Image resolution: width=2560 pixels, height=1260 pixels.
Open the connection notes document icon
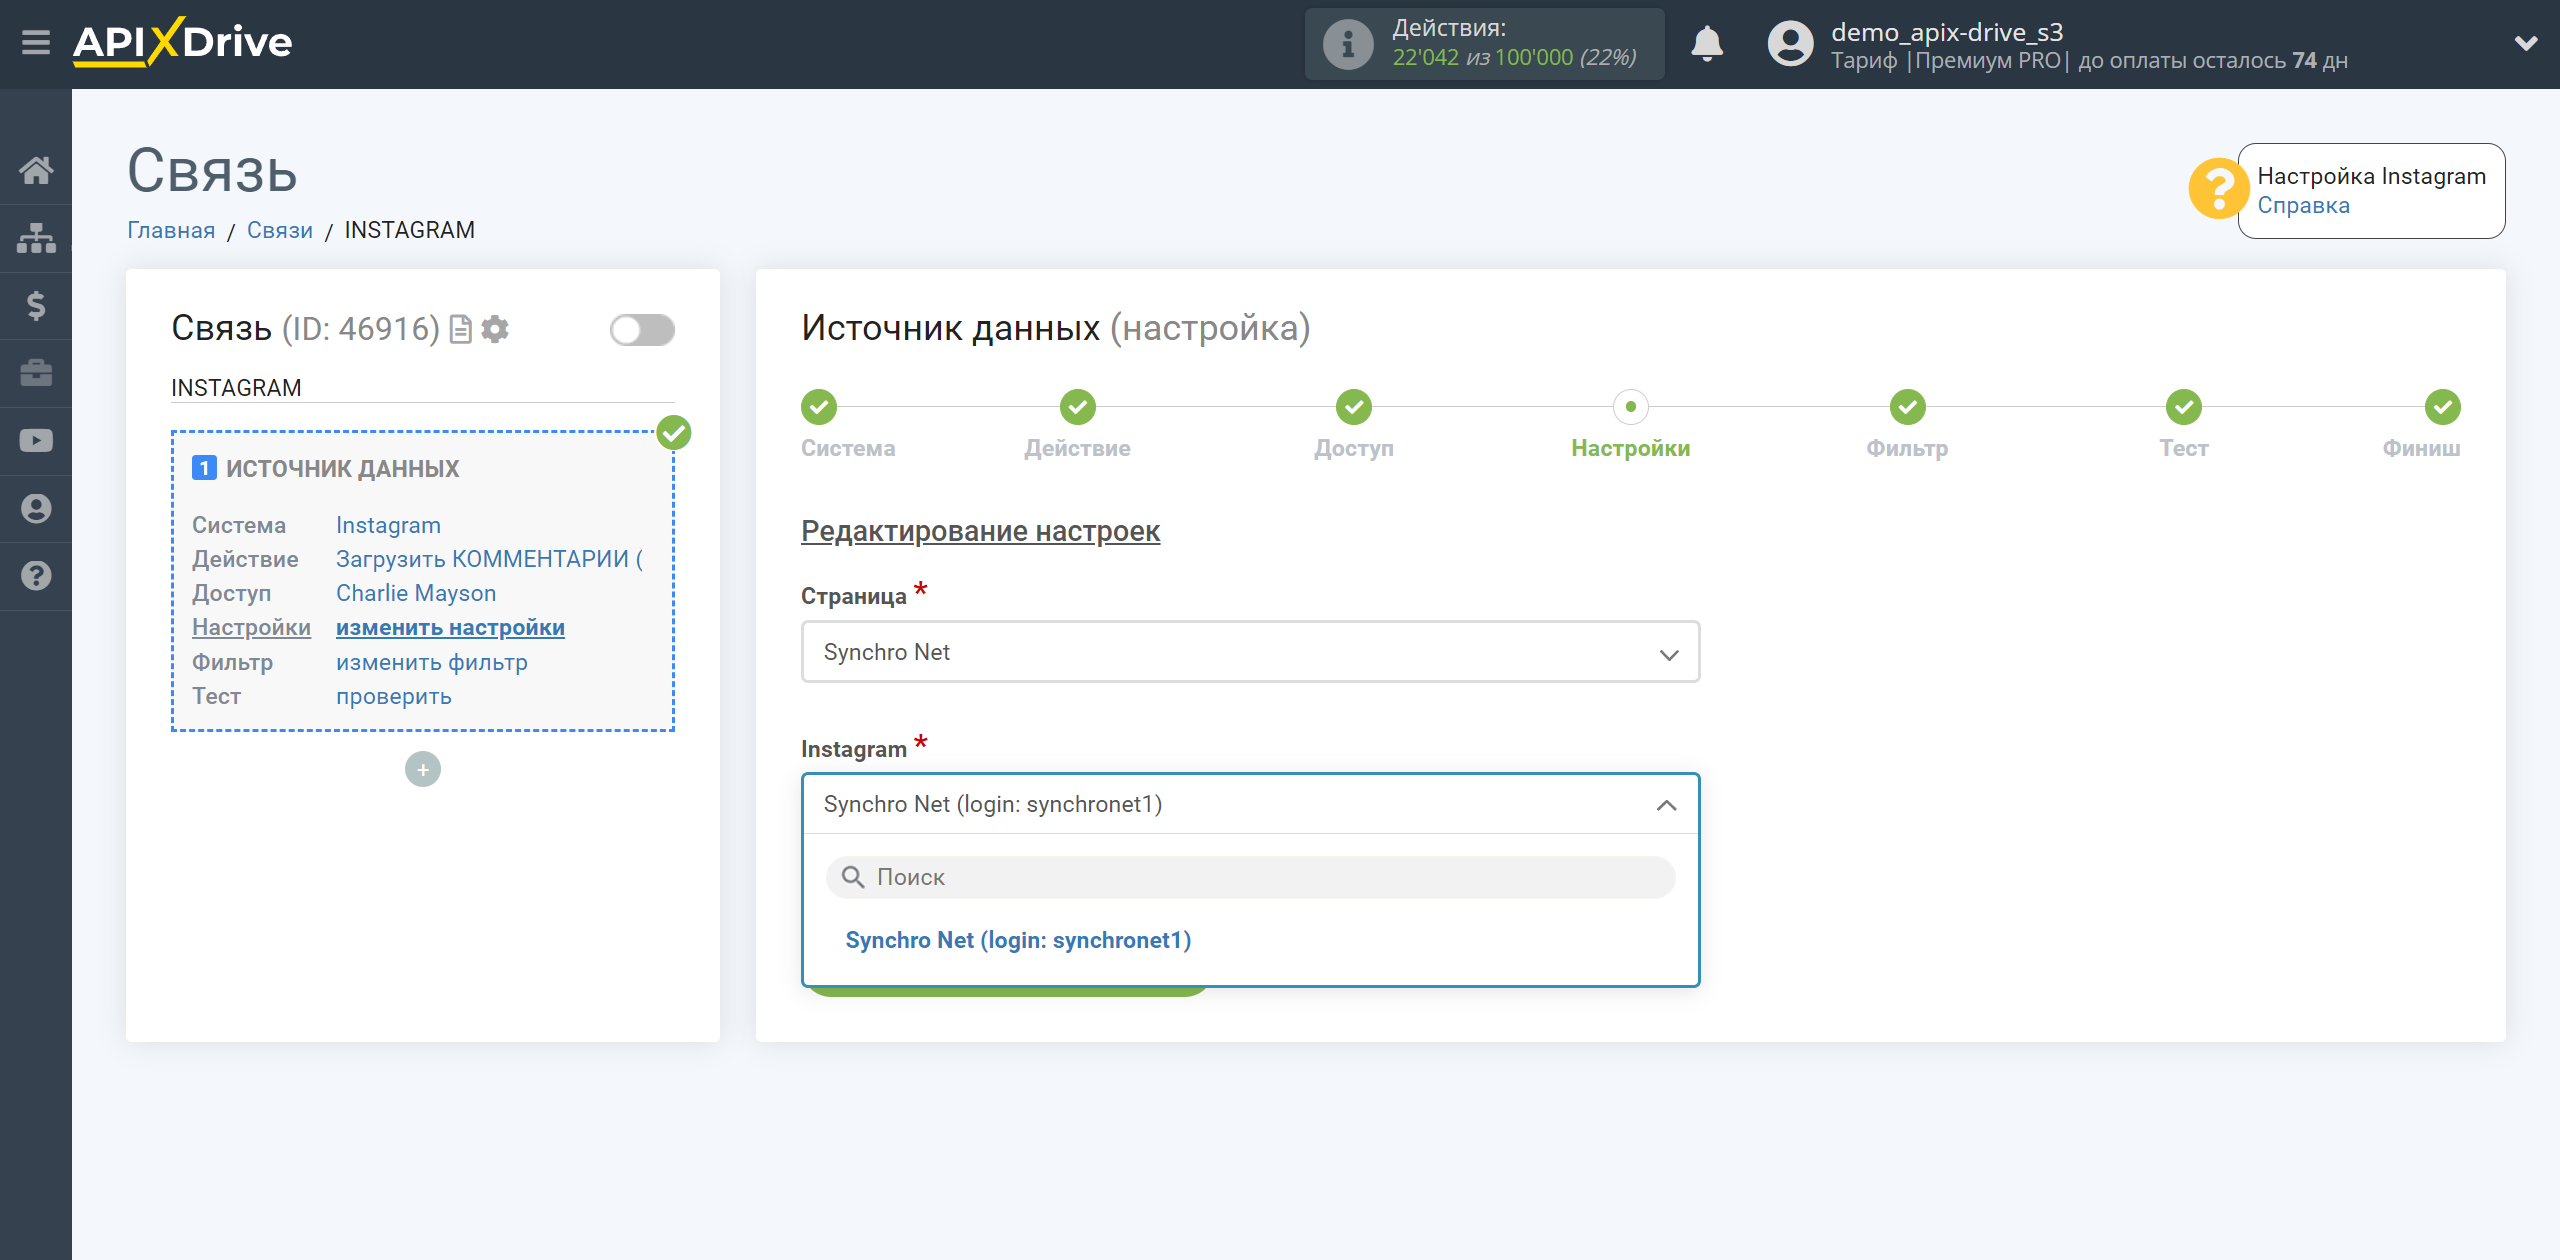[460, 329]
